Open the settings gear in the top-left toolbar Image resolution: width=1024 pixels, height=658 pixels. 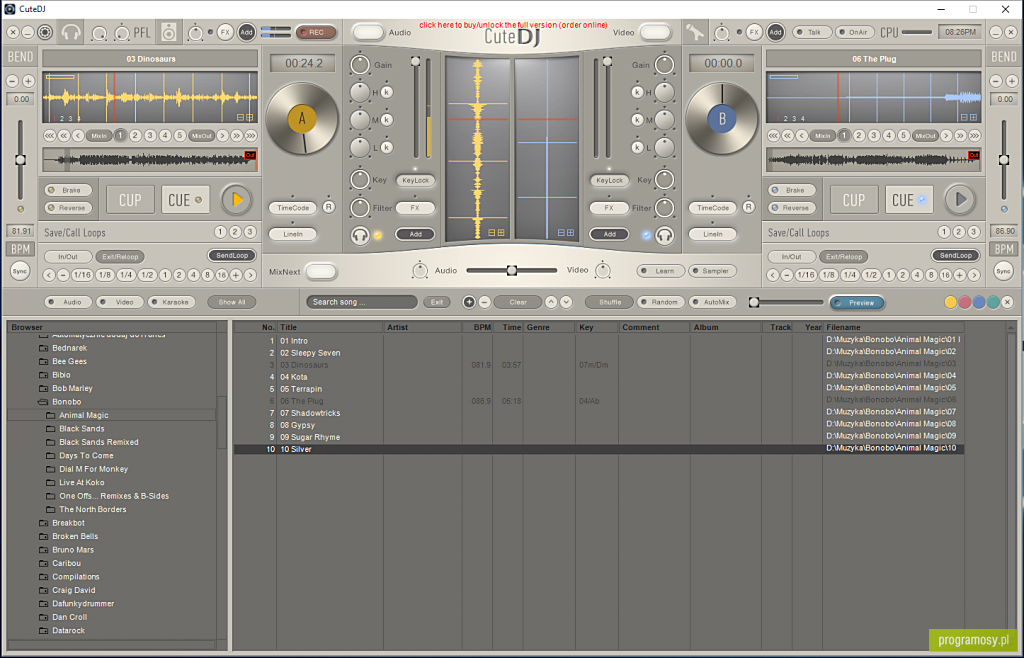tap(44, 32)
